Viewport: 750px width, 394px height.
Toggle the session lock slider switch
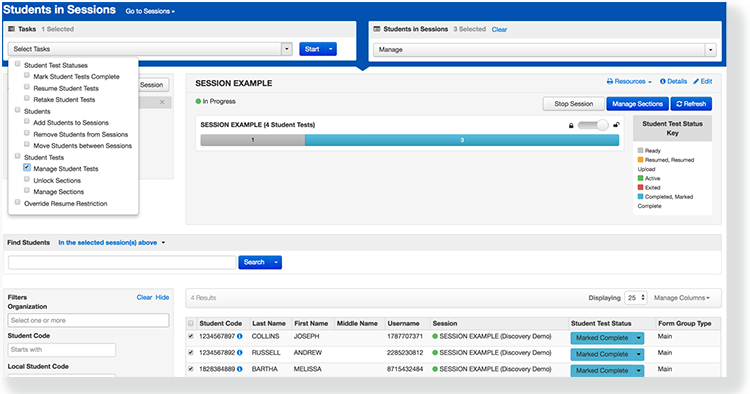[593, 125]
